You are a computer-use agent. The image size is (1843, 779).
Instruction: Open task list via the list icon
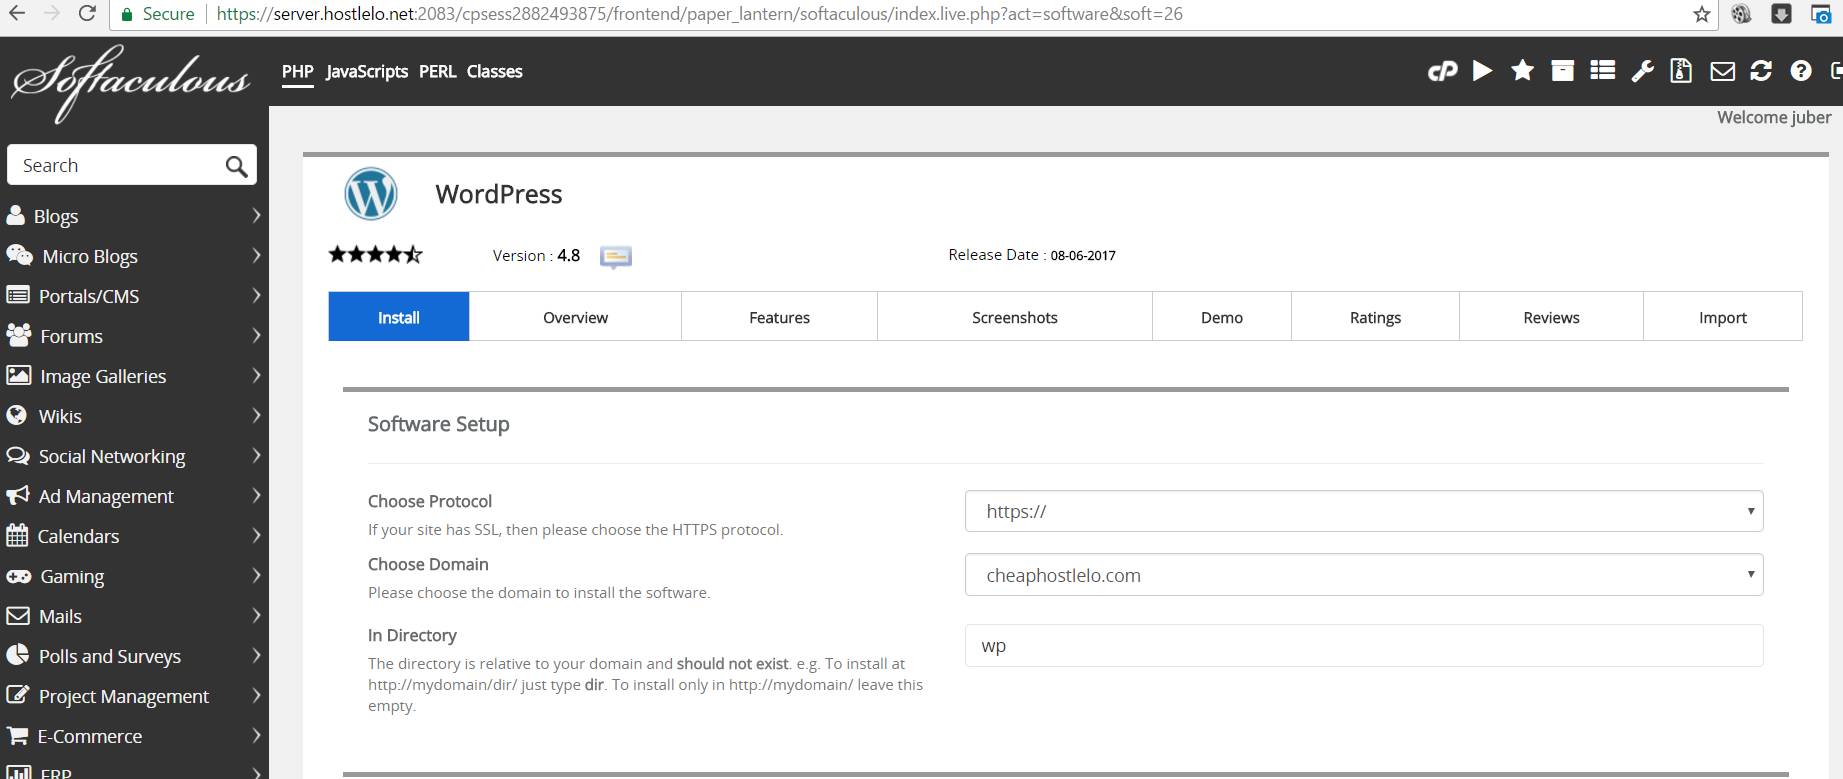click(1603, 70)
